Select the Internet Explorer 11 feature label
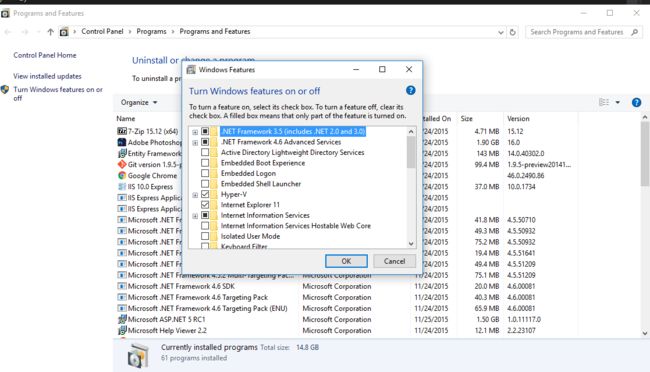 (250, 205)
